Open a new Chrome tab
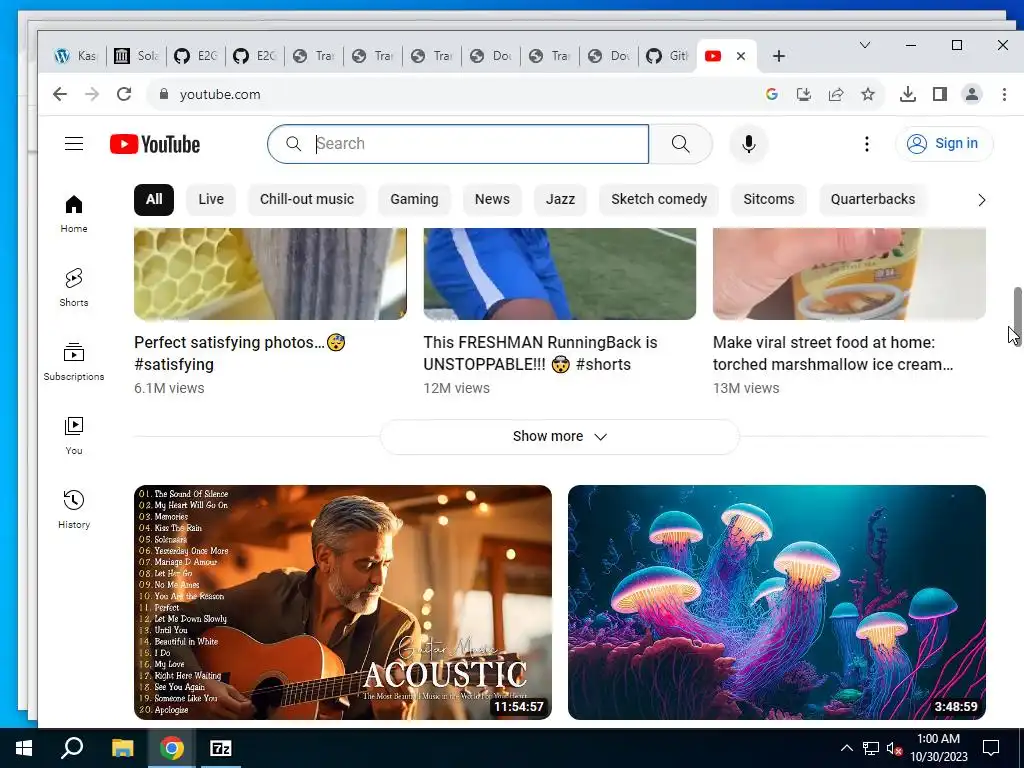This screenshot has width=1024, height=768. coord(778,56)
